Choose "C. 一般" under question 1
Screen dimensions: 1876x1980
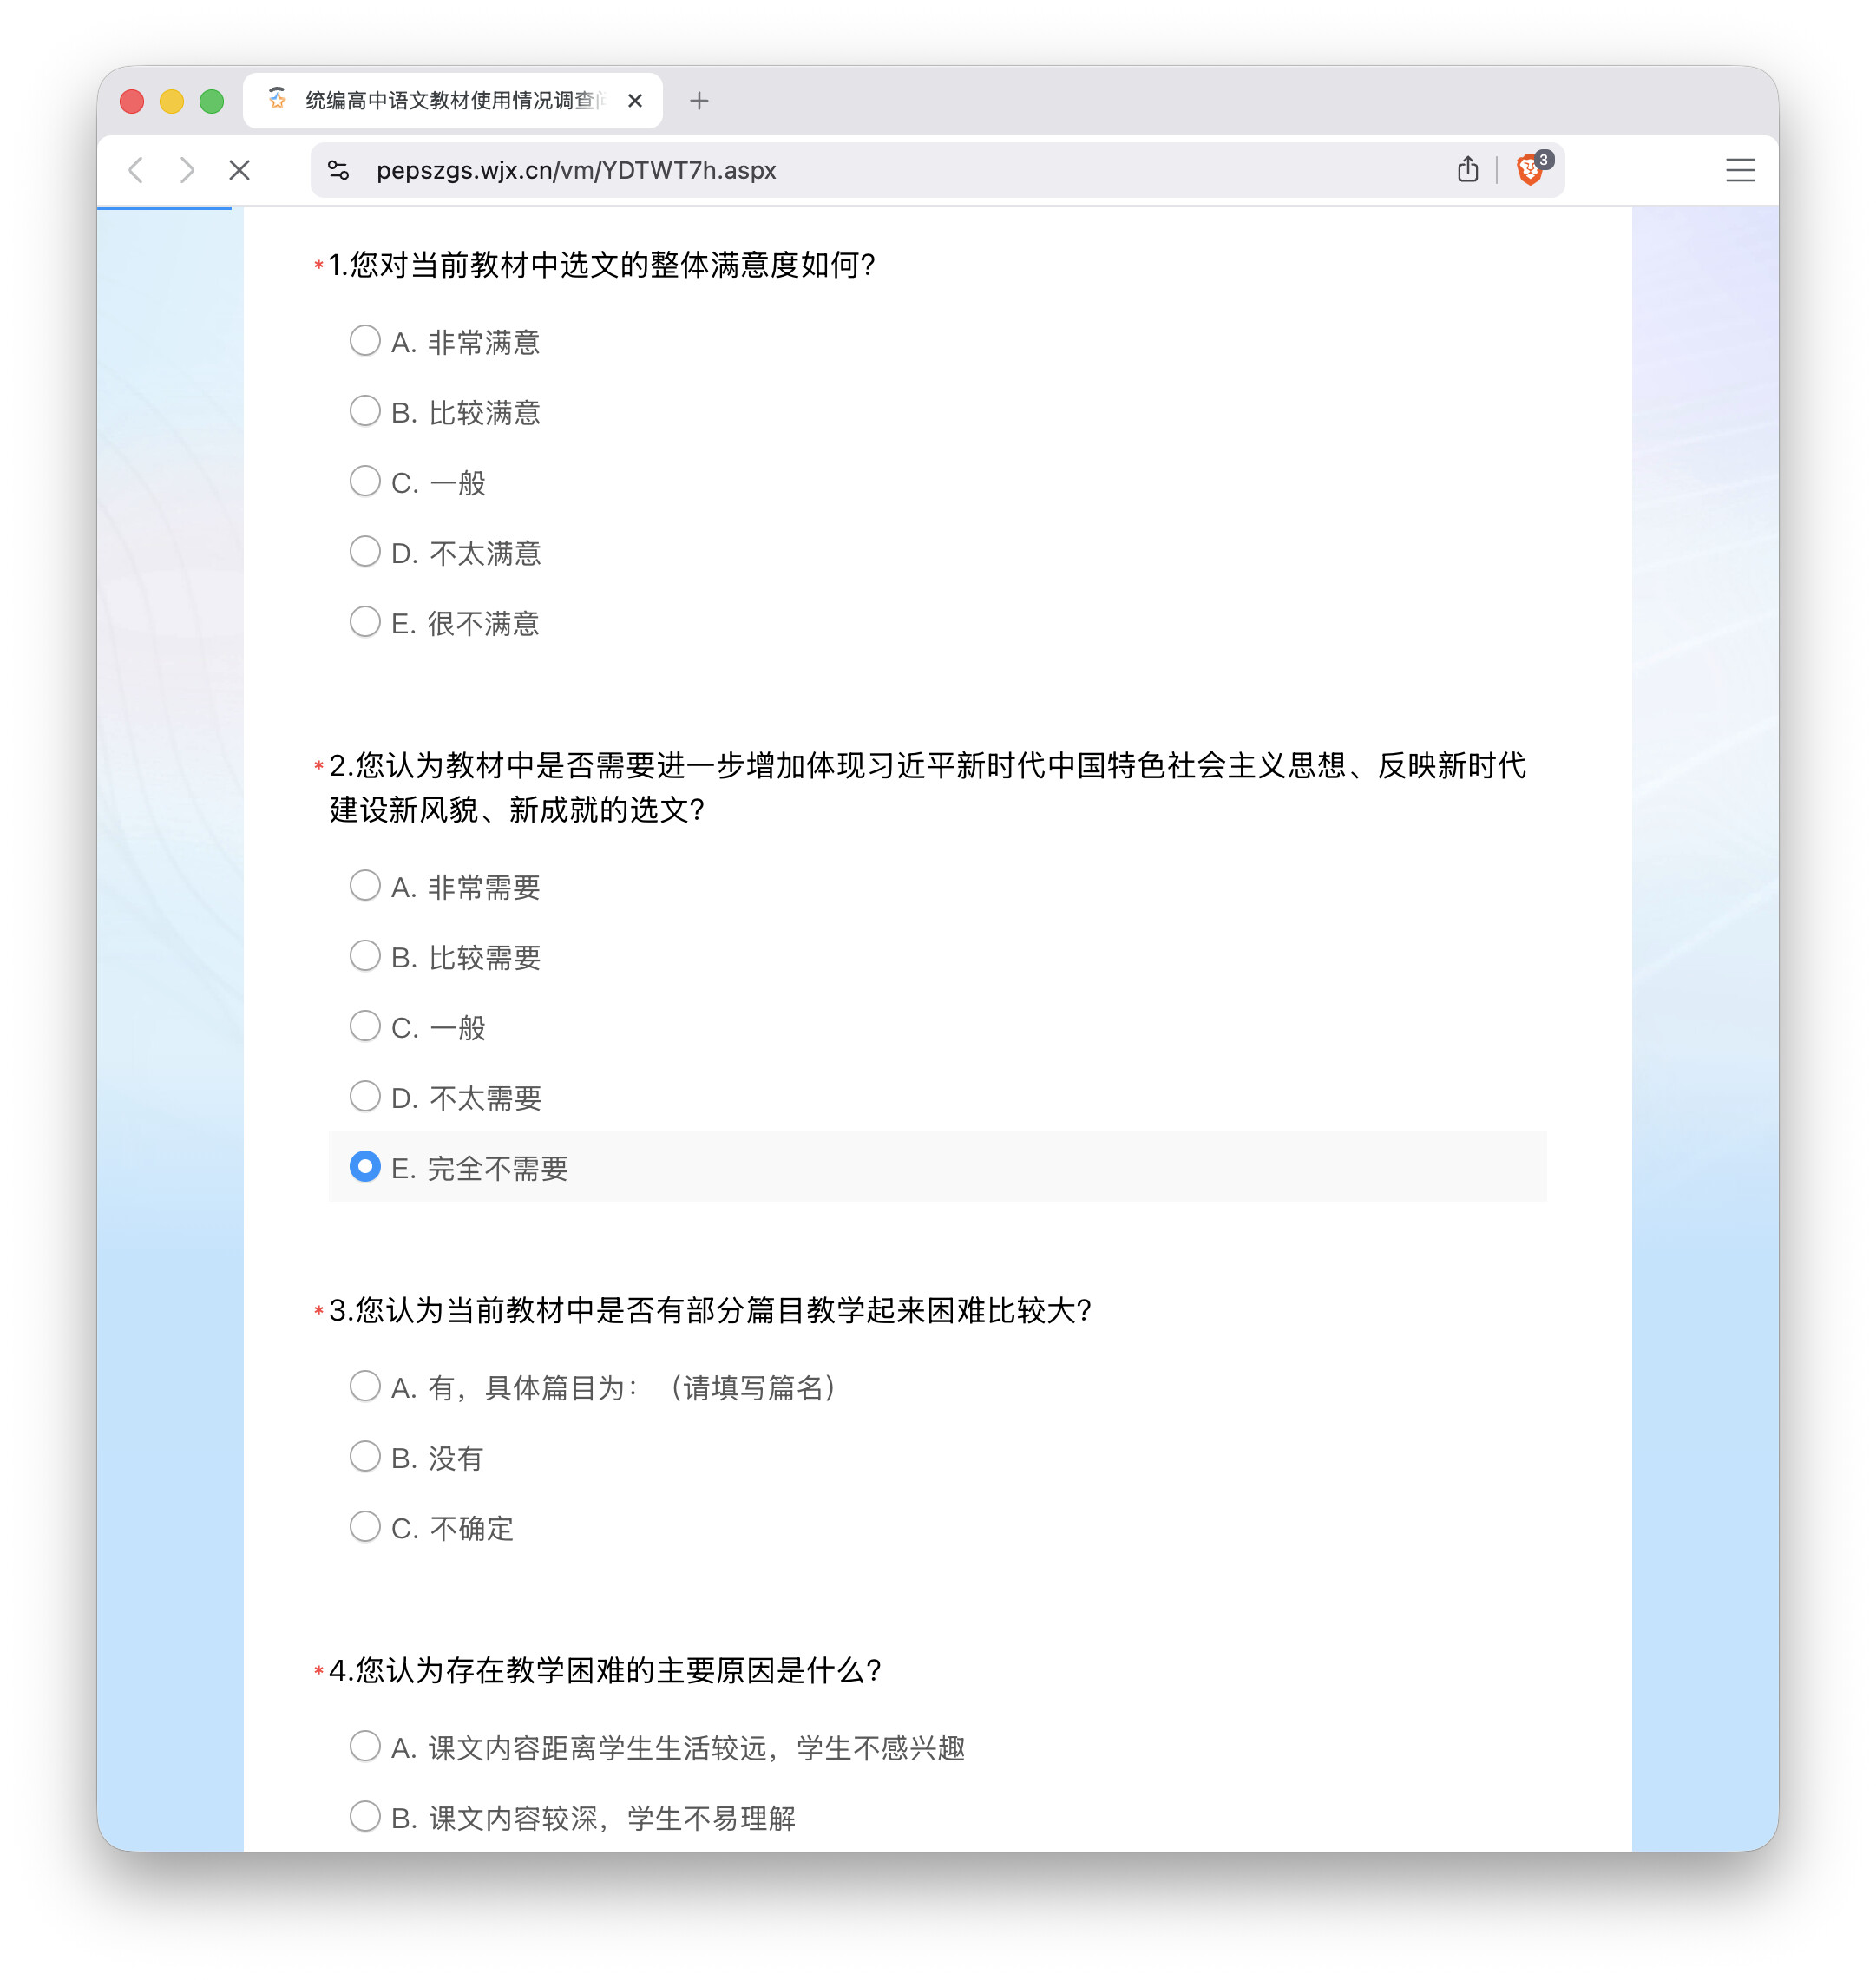click(x=366, y=481)
